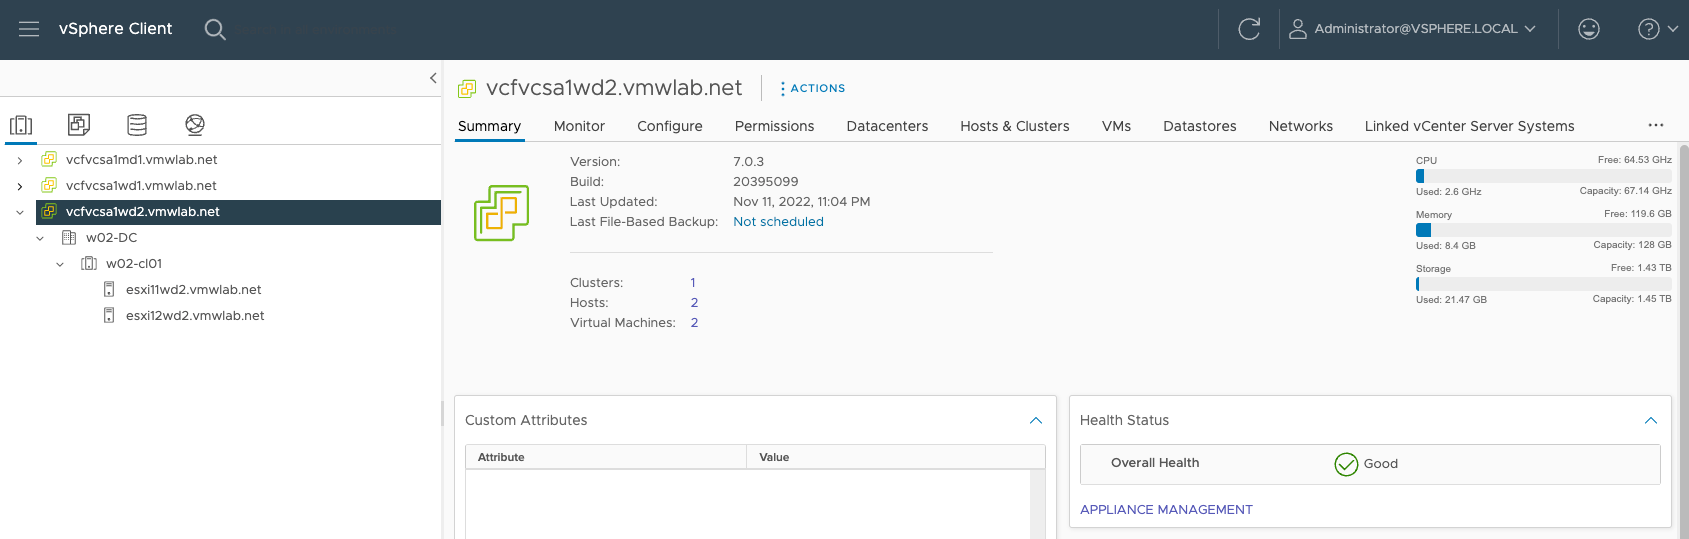
Task: Collapse the Custom Attributes panel
Action: click(1036, 421)
